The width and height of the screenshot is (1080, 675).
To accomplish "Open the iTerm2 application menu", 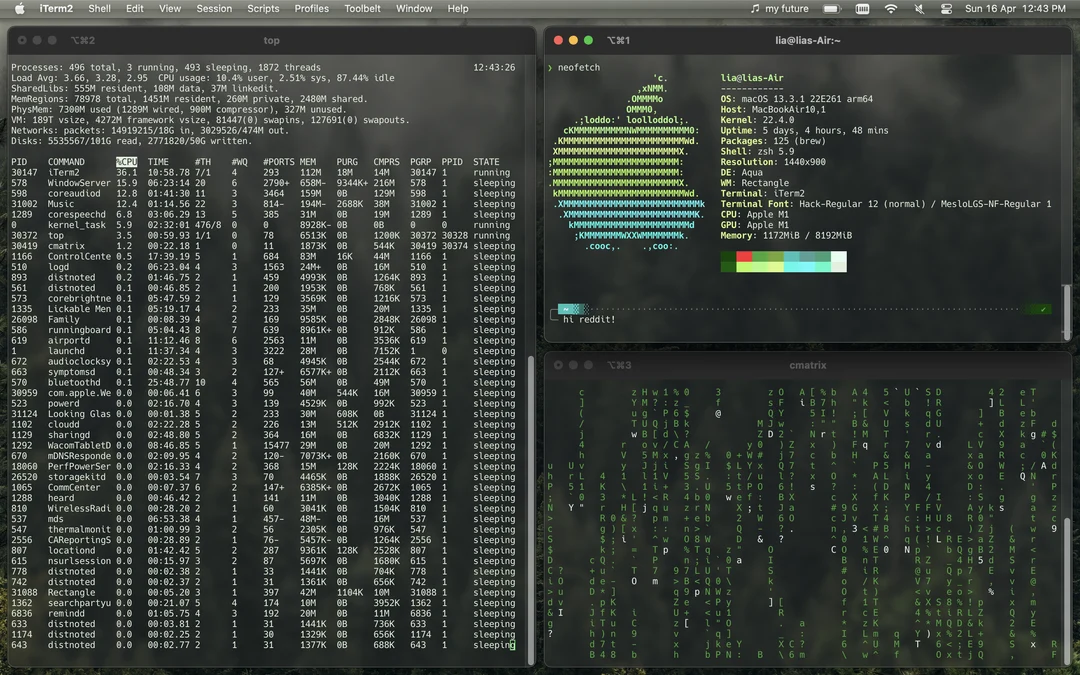I will (x=55, y=8).
